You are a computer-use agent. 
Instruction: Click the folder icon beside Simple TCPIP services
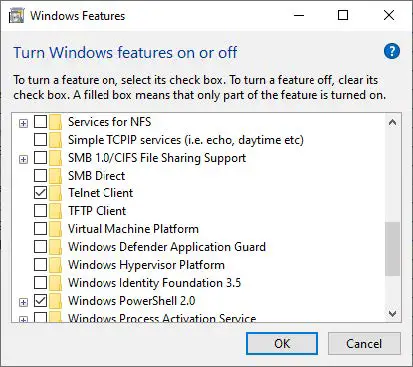pyautogui.click(x=56, y=140)
